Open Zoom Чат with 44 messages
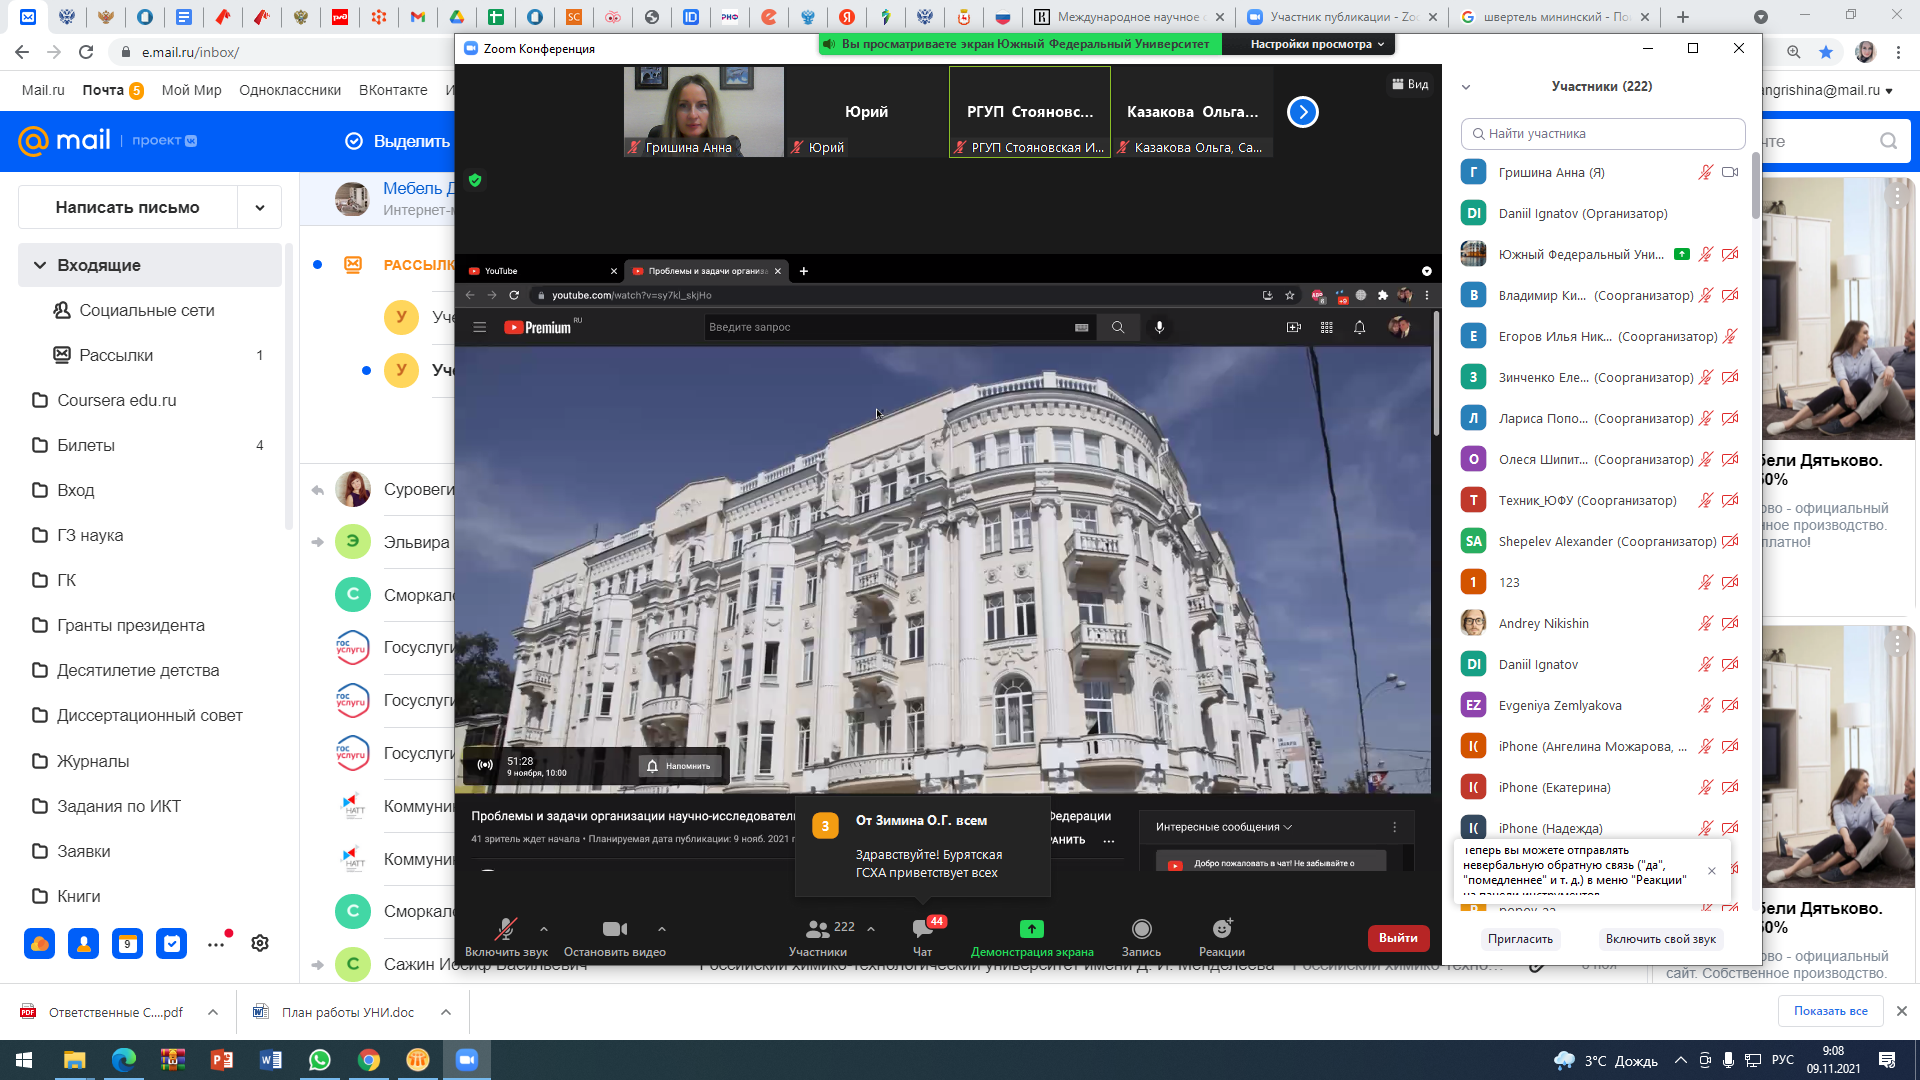This screenshot has width=1920, height=1080. 923,937
